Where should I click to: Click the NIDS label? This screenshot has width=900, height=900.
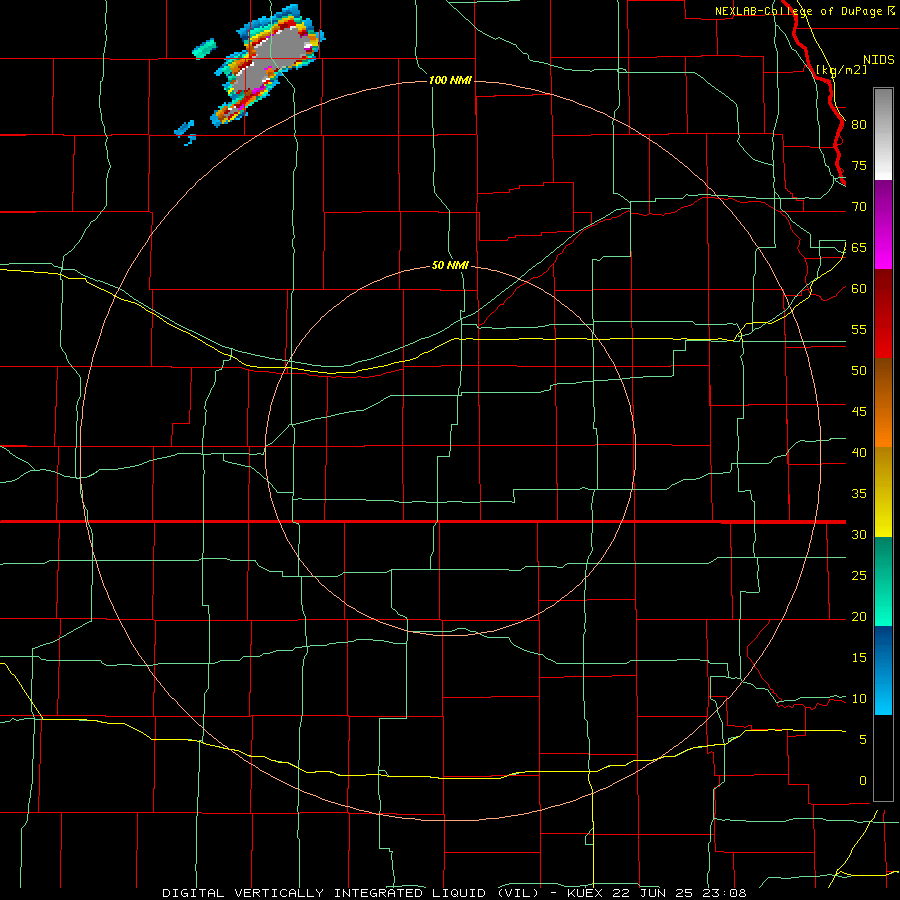coord(878,60)
